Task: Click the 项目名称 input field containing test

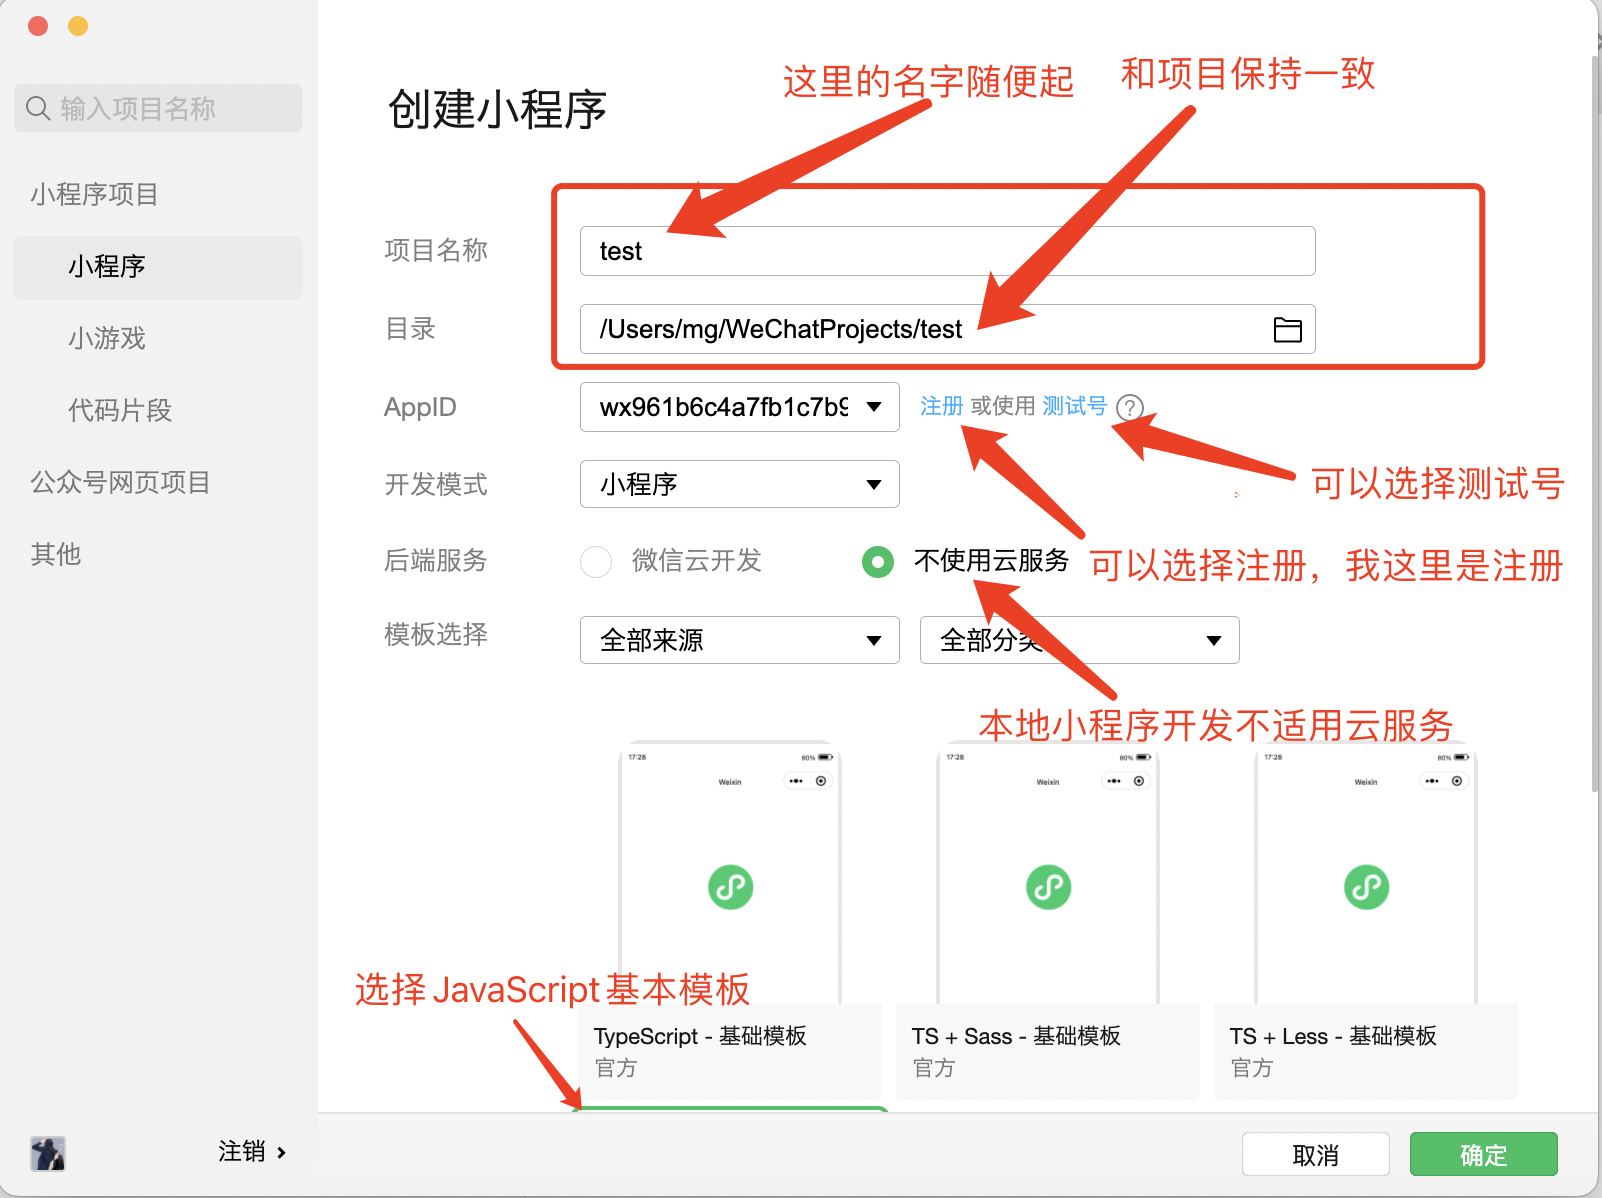Action: point(947,251)
